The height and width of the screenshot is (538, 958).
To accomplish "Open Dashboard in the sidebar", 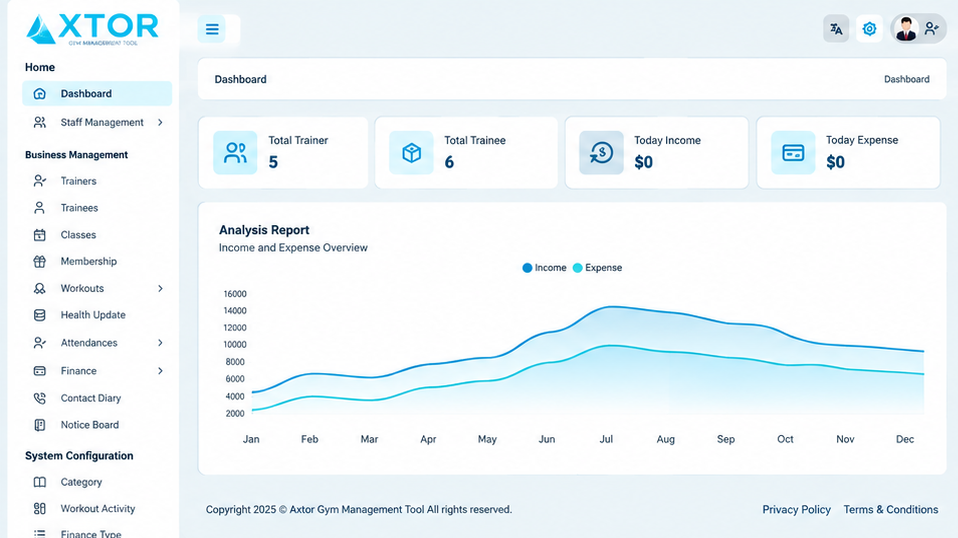I will (x=97, y=93).
